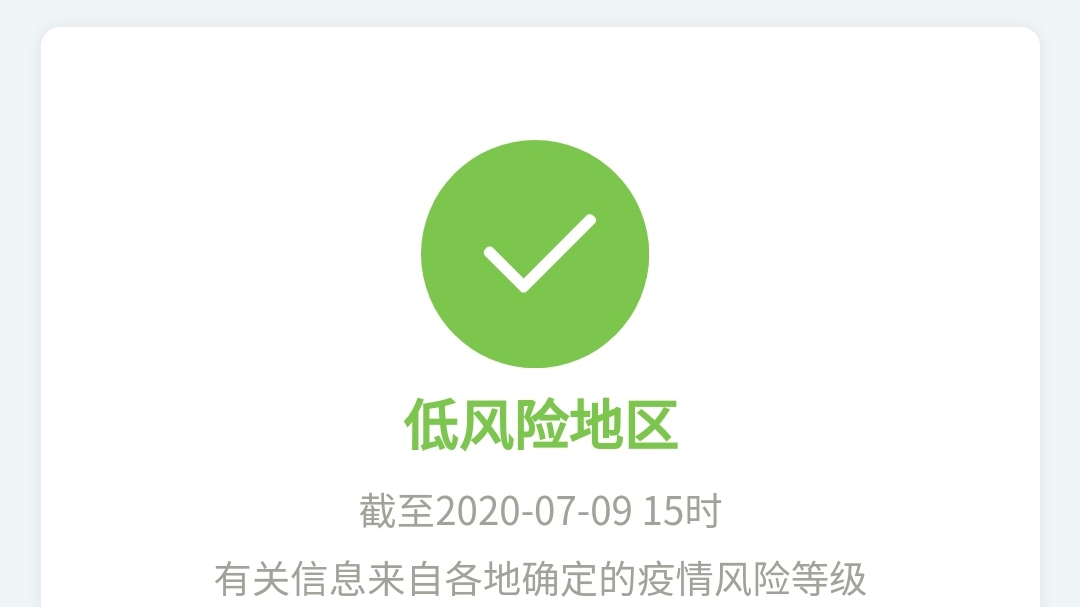This screenshot has height=607, width=1080.
Task: Click the date 2020-07-09 in timestamp
Action: coord(534,511)
